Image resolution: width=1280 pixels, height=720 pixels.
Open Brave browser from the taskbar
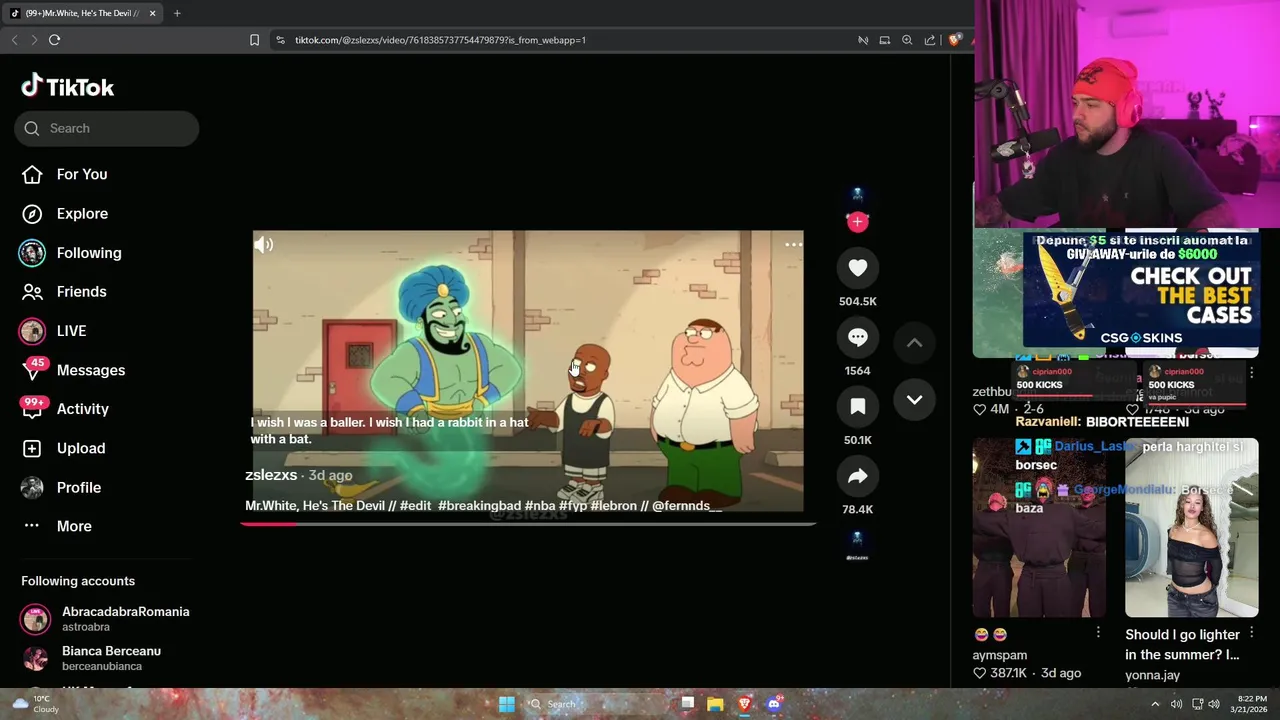(x=744, y=704)
